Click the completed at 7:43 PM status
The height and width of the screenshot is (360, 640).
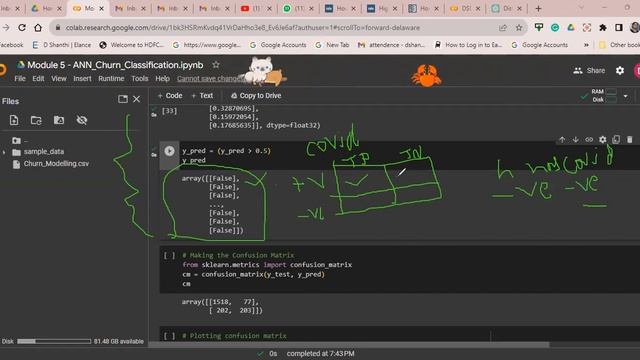click(320, 353)
